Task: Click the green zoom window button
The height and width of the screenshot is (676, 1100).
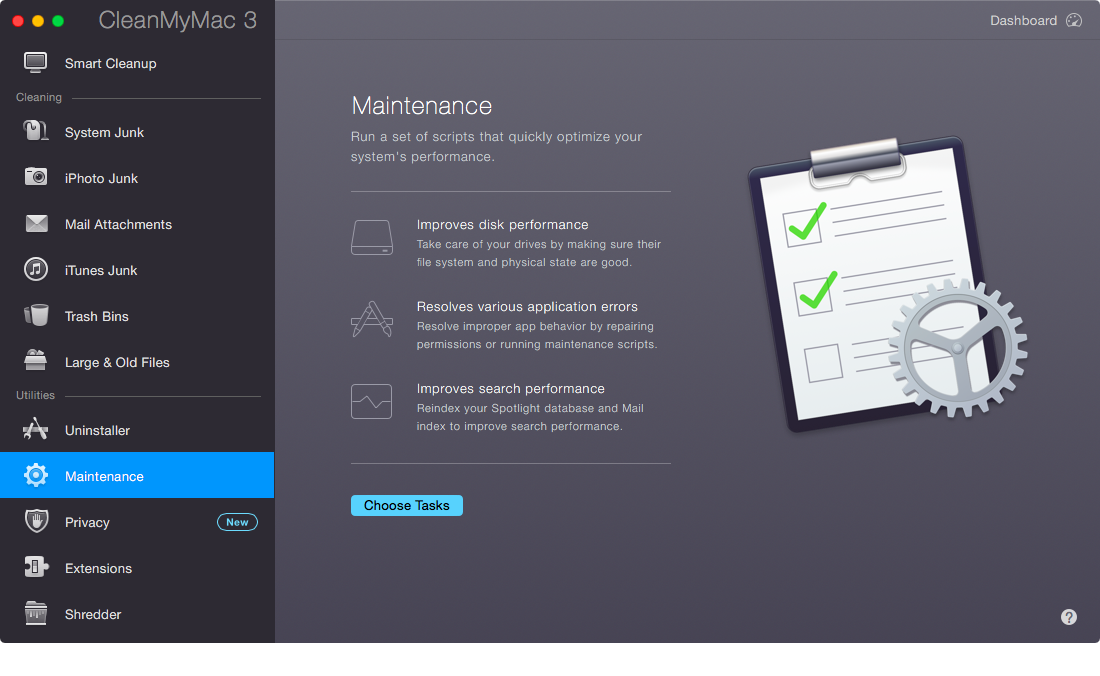Action: click(x=58, y=21)
